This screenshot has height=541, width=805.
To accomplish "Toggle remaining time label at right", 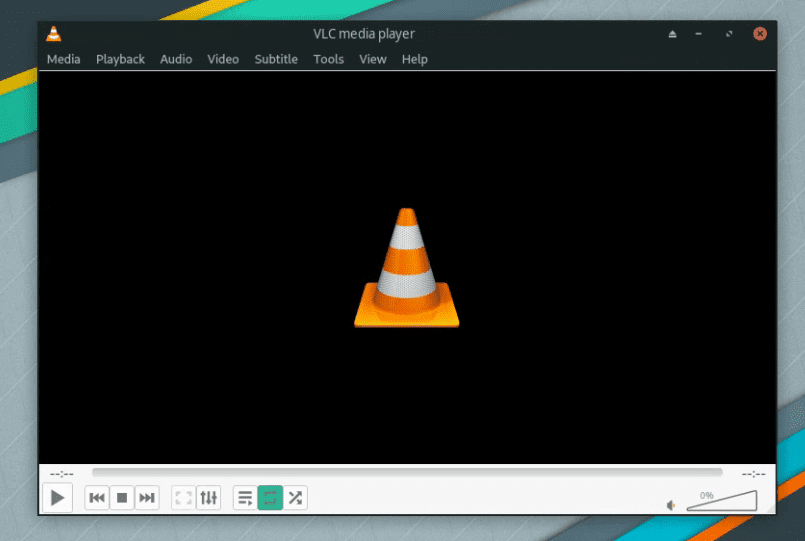I will coord(753,474).
